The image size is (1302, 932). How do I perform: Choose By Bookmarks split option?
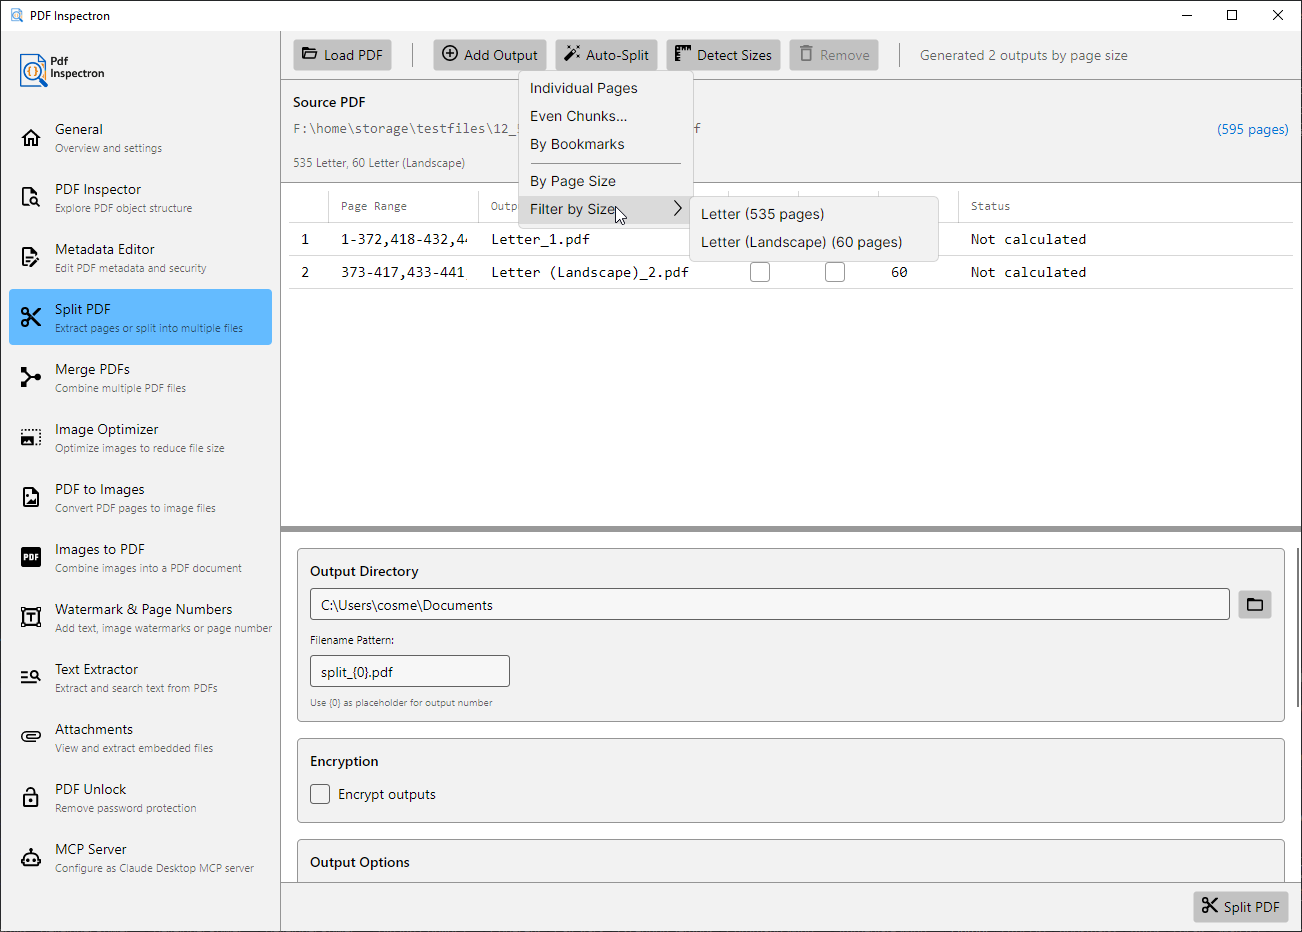577,144
